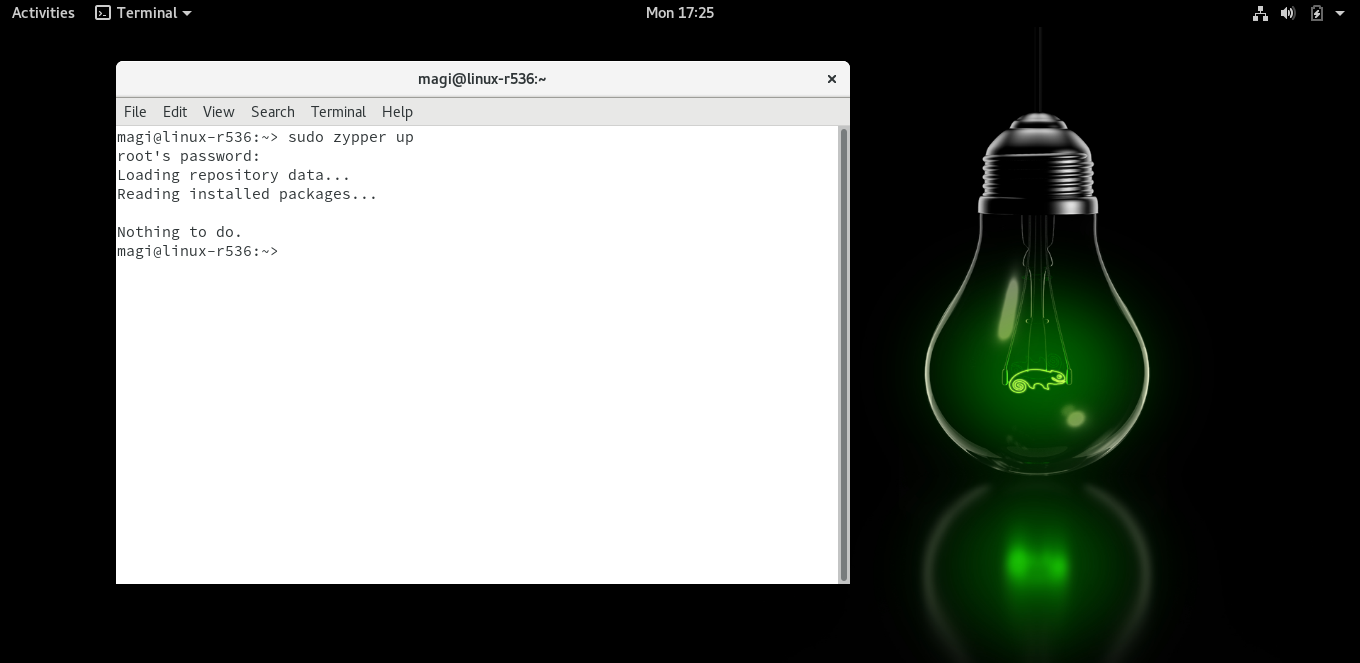The image size is (1360, 663).
Task: Expand the system menu arrow
Action: point(1340,13)
